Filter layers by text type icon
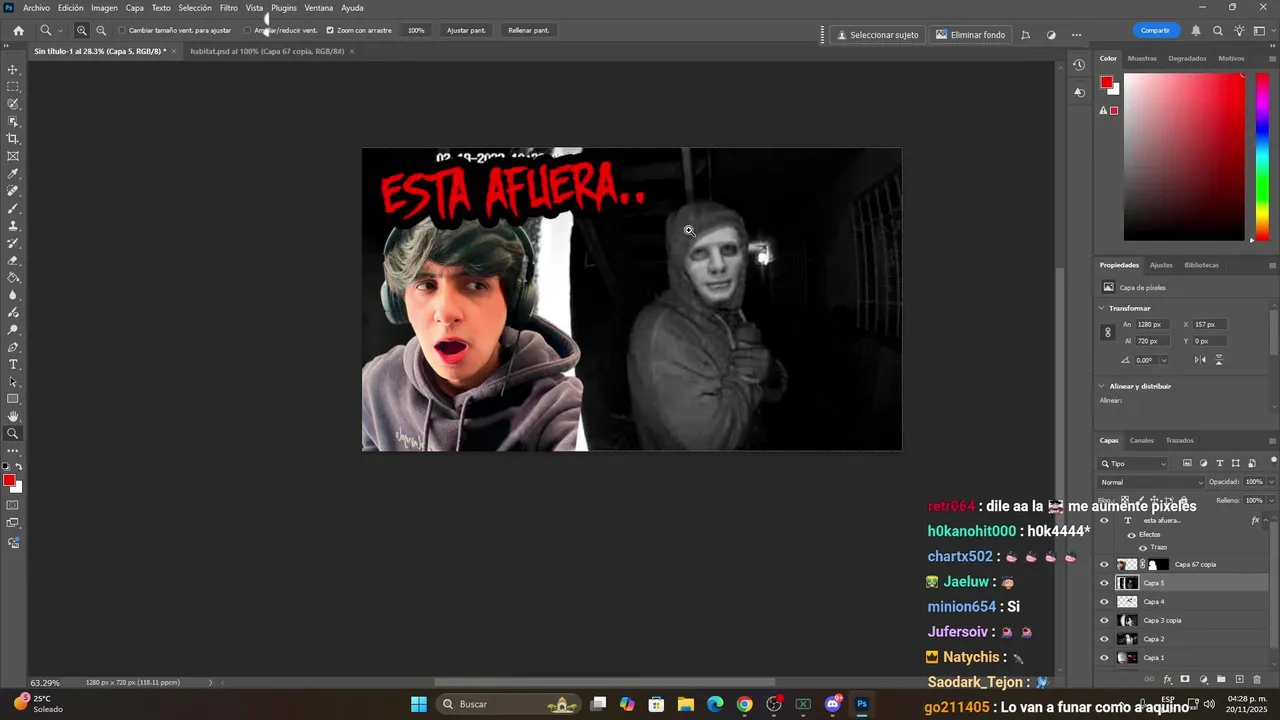1280x720 pixels. click(x=1219, y=463)
